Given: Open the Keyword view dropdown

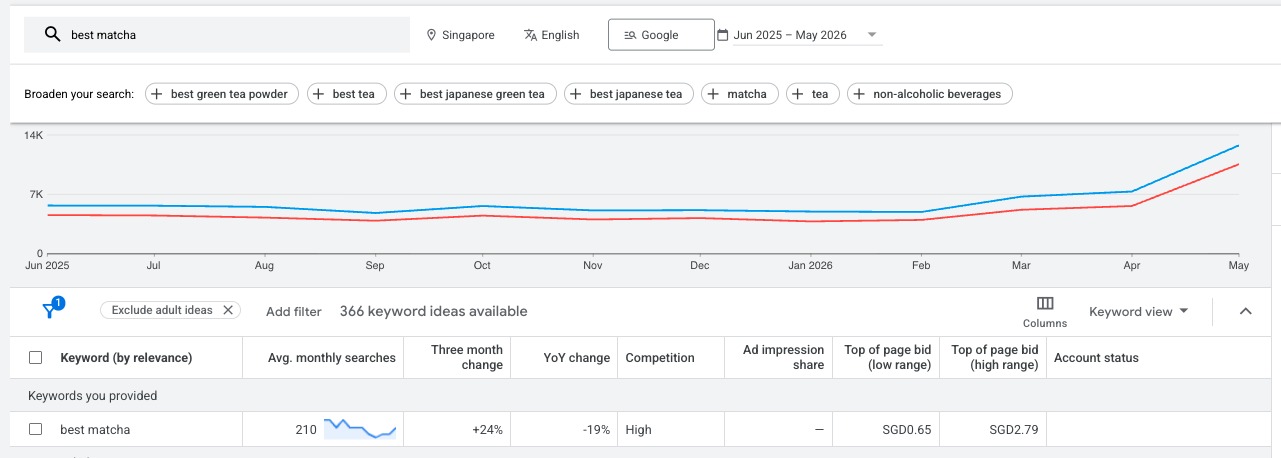Looking at the screenshot, I should click(x=1139, y=311).
